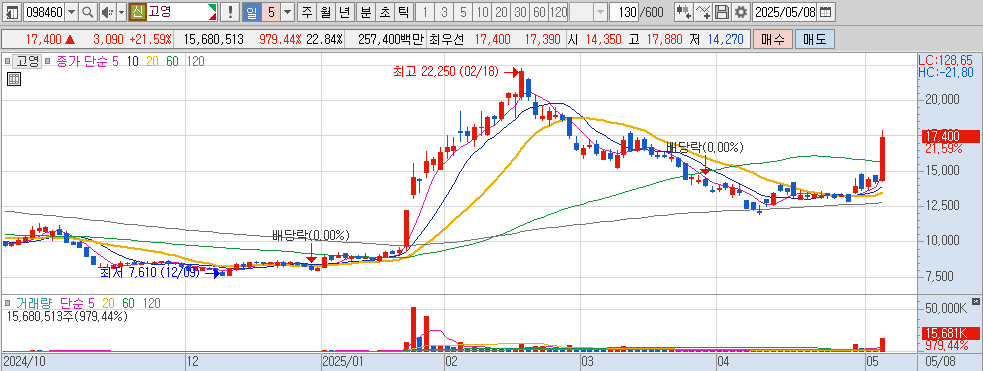Select interval button 10
This screenshot has width=983, height=371.
[x=482, y=11]
